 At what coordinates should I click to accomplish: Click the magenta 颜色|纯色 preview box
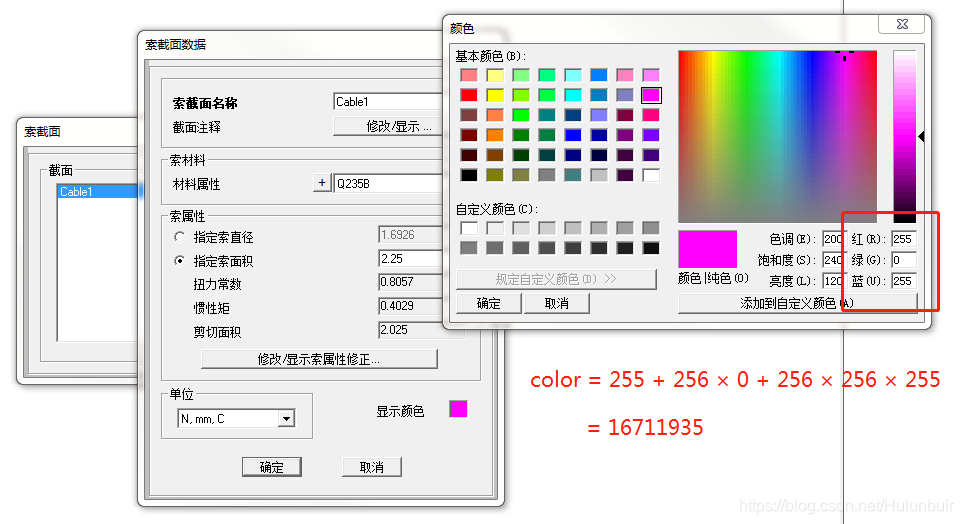pyautogui.click(x=707, y=249)
